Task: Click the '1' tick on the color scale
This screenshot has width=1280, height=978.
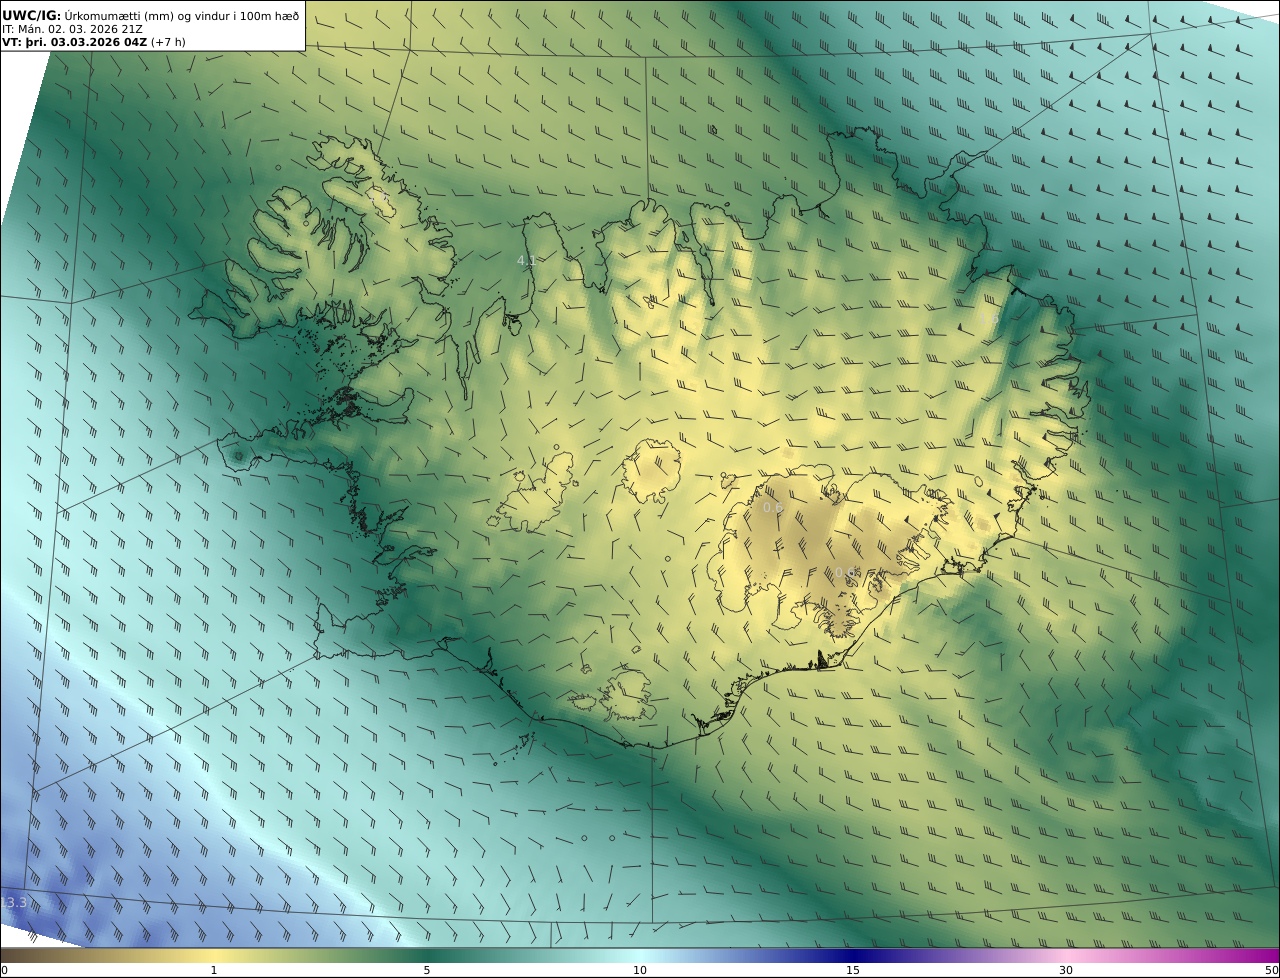Action: point(213,970)
